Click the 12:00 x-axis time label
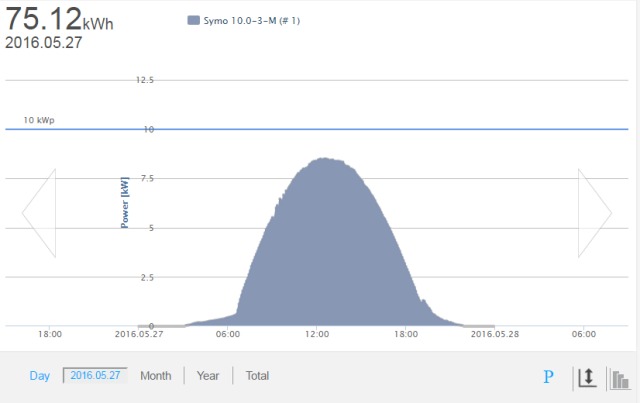The height and width of the screenshot is (403, 640). coord(318,334)
